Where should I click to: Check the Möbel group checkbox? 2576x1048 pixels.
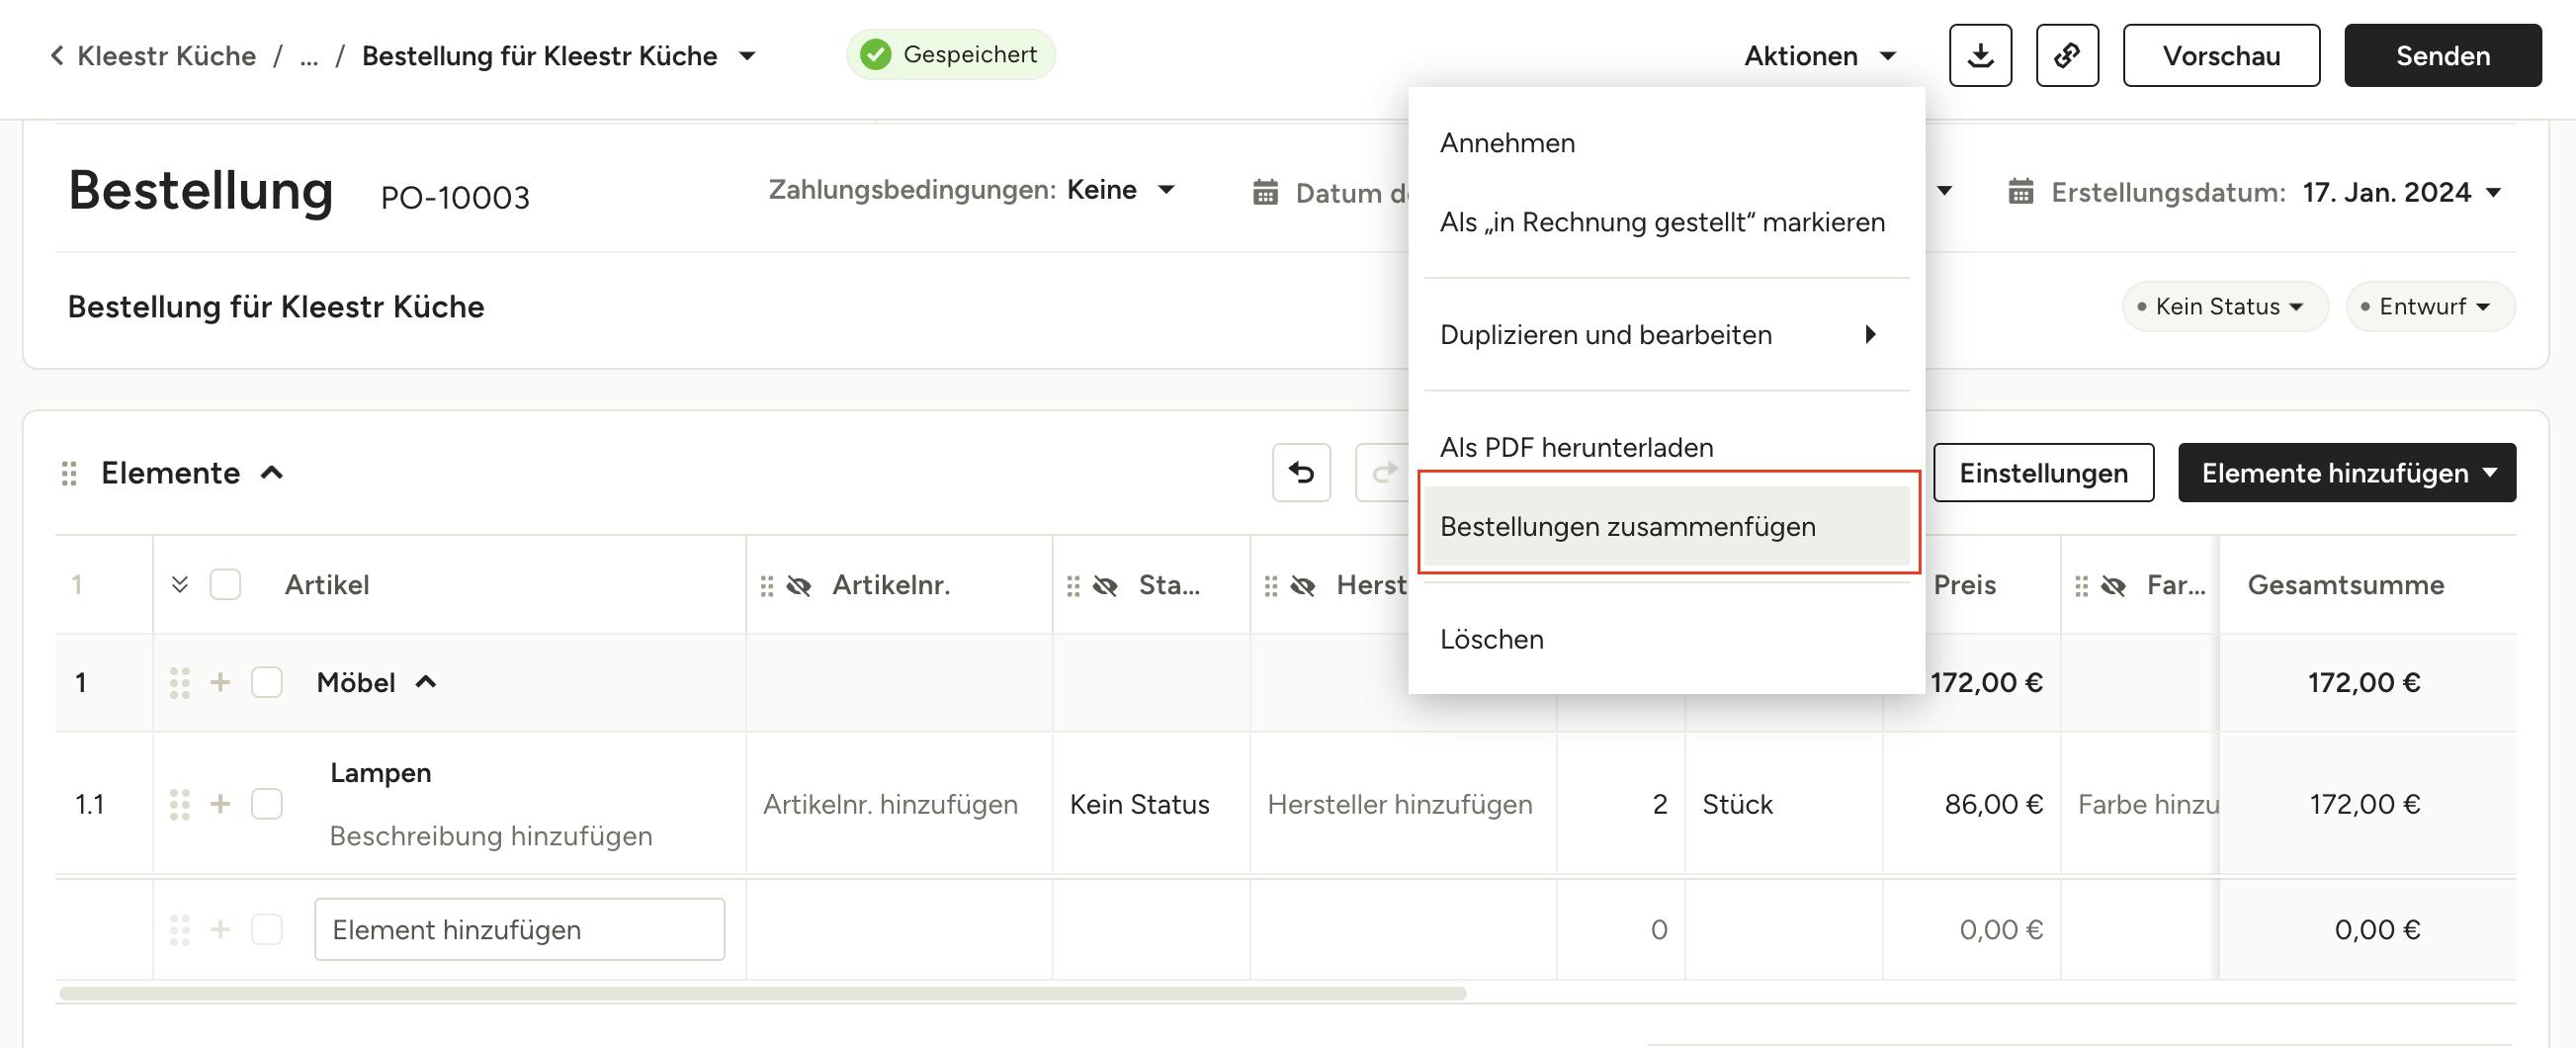(x=266, y=683)
